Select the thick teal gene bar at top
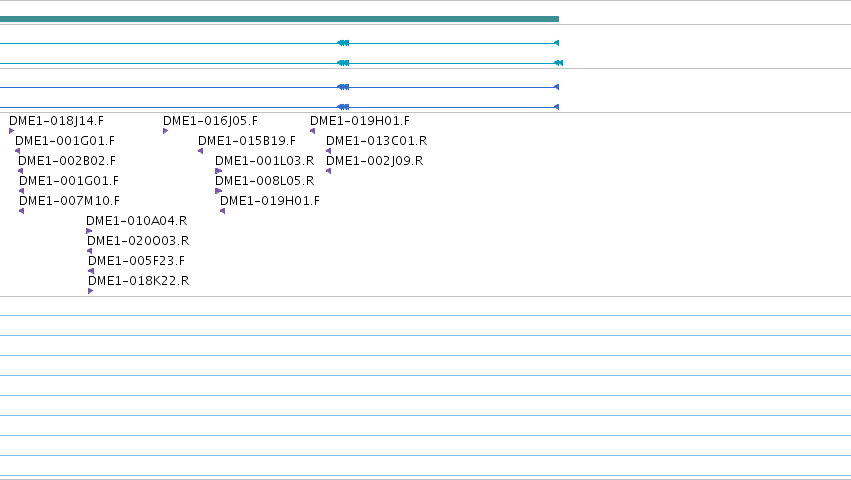 point(280,19)
